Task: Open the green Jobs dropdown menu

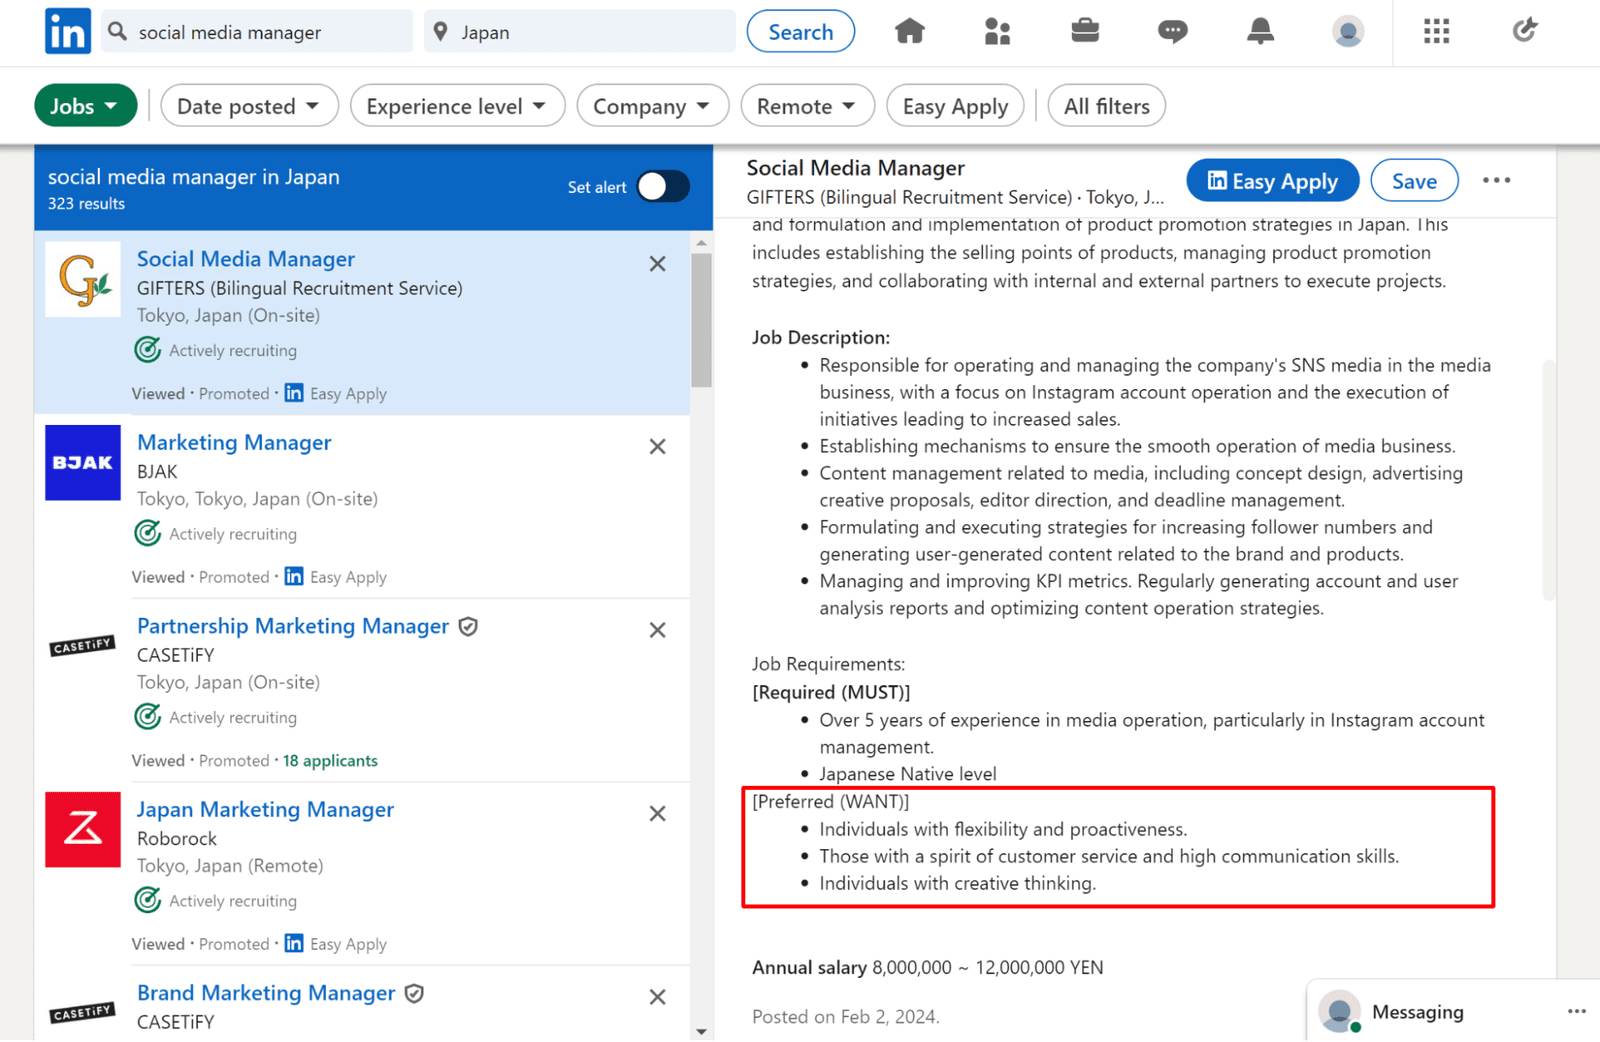Action: 85,106
